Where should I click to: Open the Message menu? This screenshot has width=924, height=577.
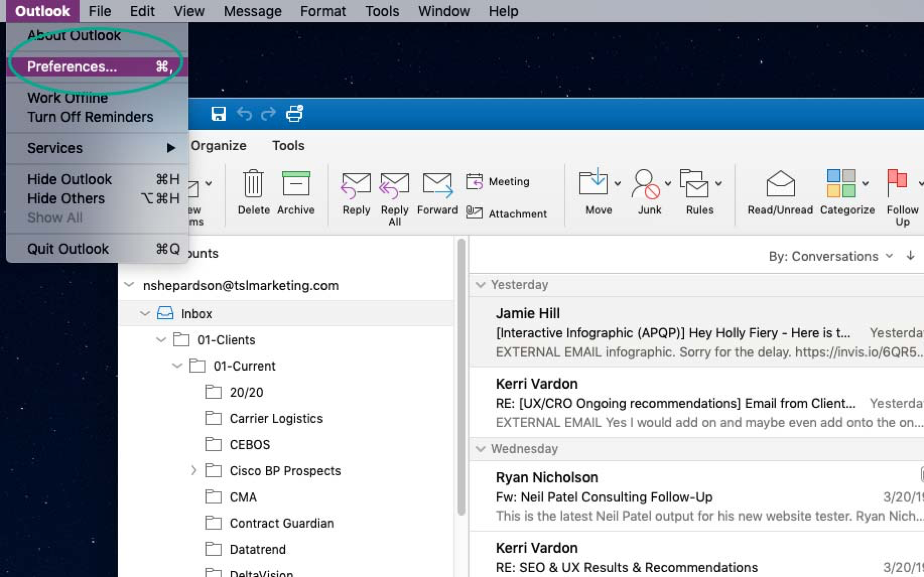click(x=252, y=11)
